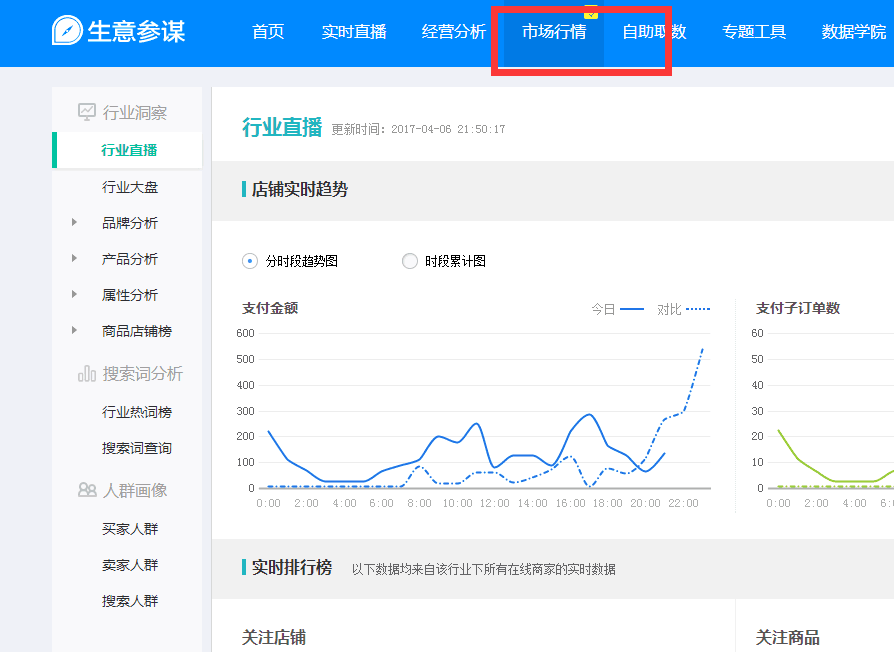The height and width of the screenshot is (652, 894).
Task: Click the 搜索词分析 section header
Action: [x=143, y=374]
